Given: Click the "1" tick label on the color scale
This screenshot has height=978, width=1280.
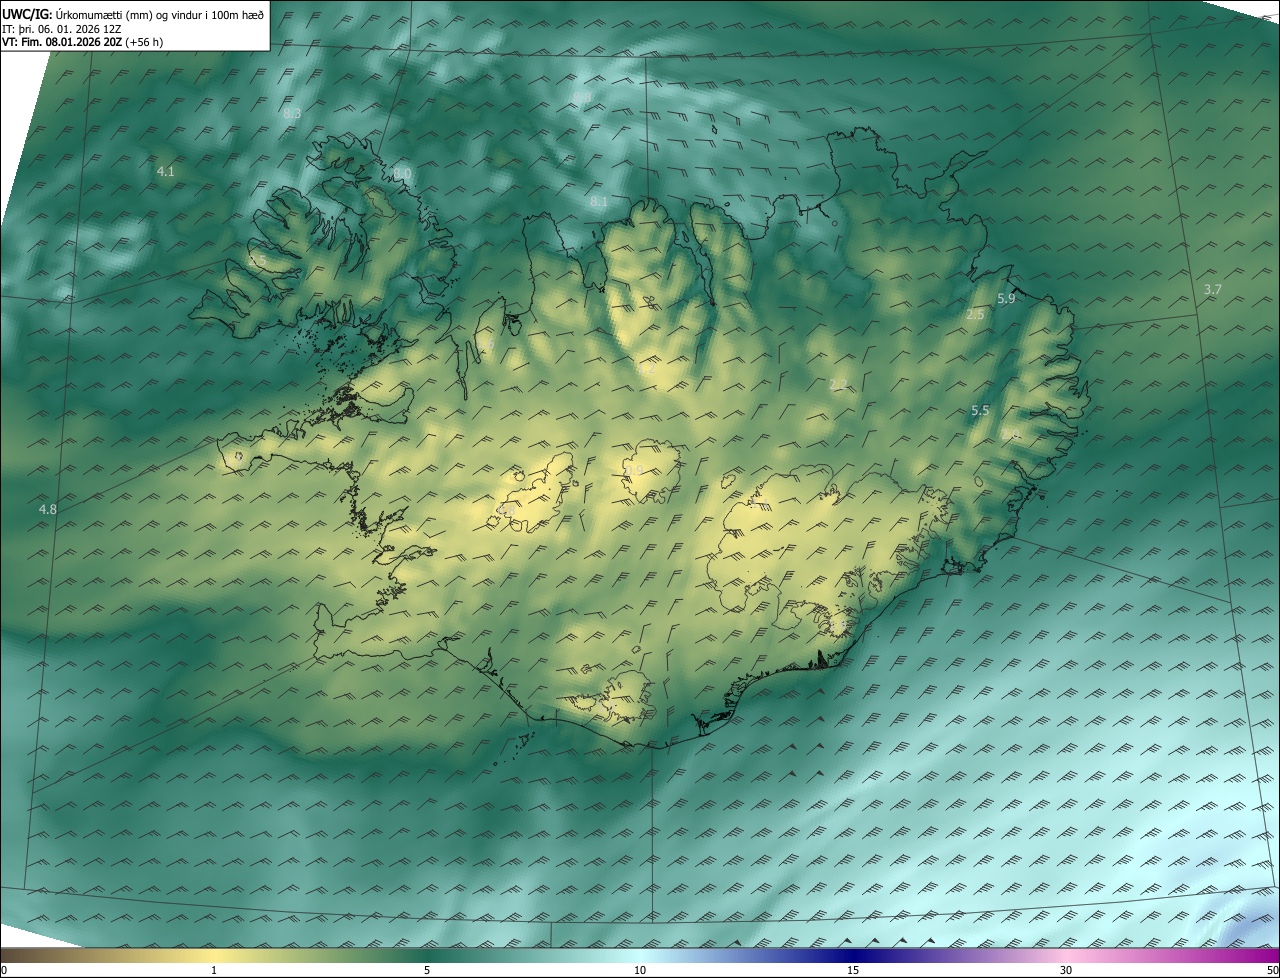Looking at the screenshot, I should 214,970.
